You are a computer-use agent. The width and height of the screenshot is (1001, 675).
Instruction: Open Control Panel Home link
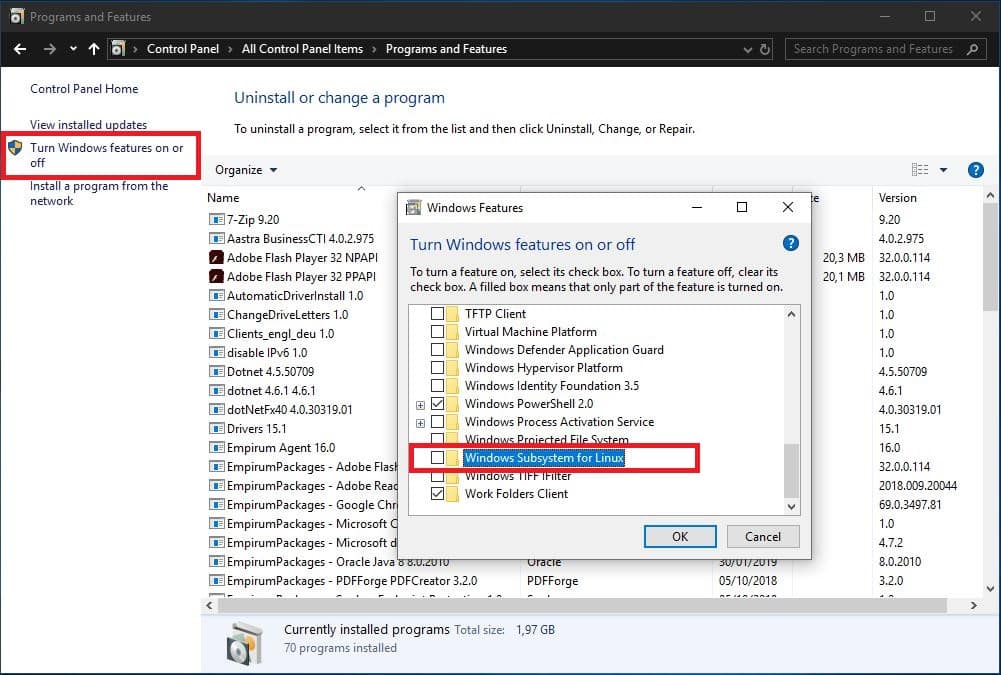[84, 89]
